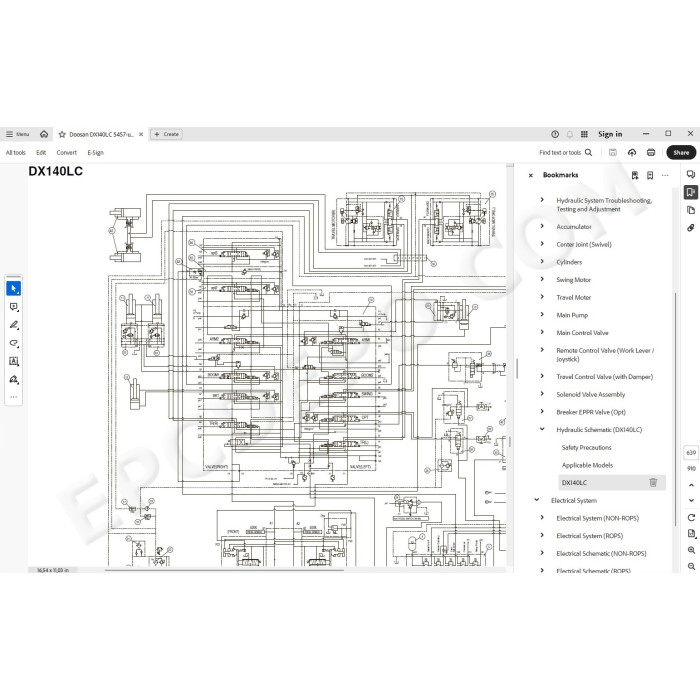Collapse the Hydraulic Schematic (DX140LC) bookmark
The width and height of the screenshot is (700, 700).
tap(542, 429)
